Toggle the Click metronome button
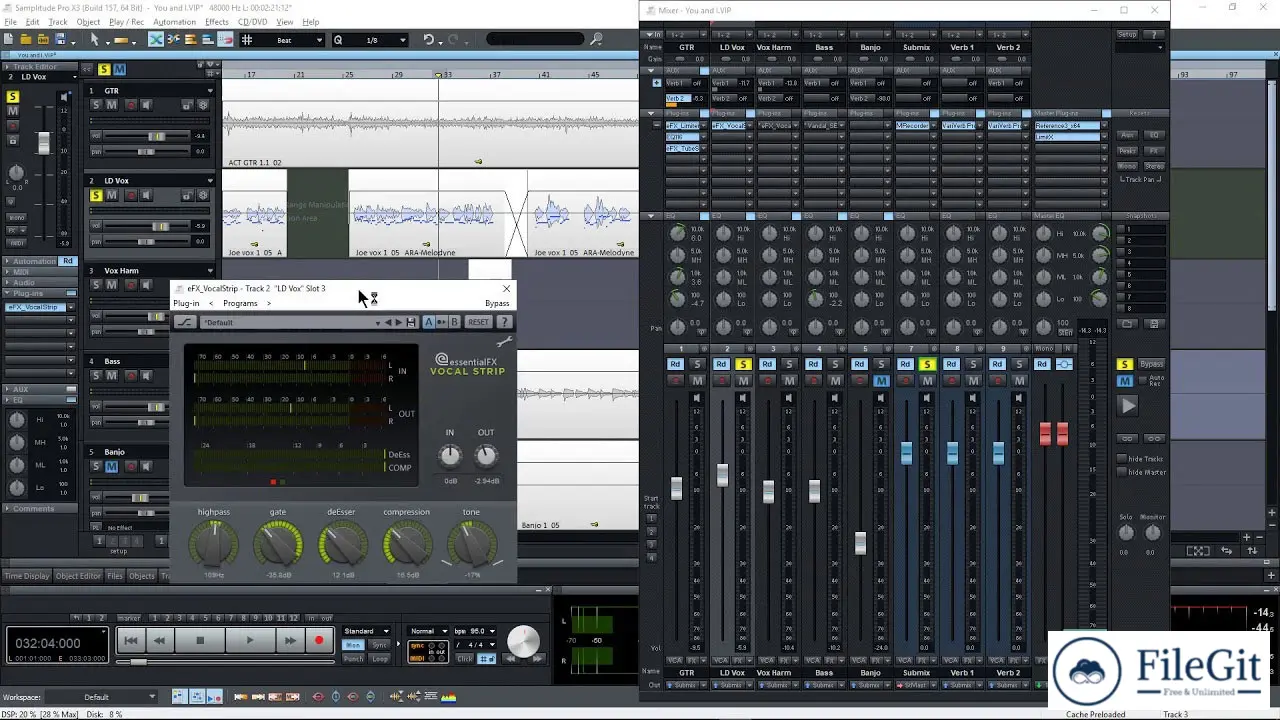Screen dimensions: 1280x720 (x=464, y=658)
